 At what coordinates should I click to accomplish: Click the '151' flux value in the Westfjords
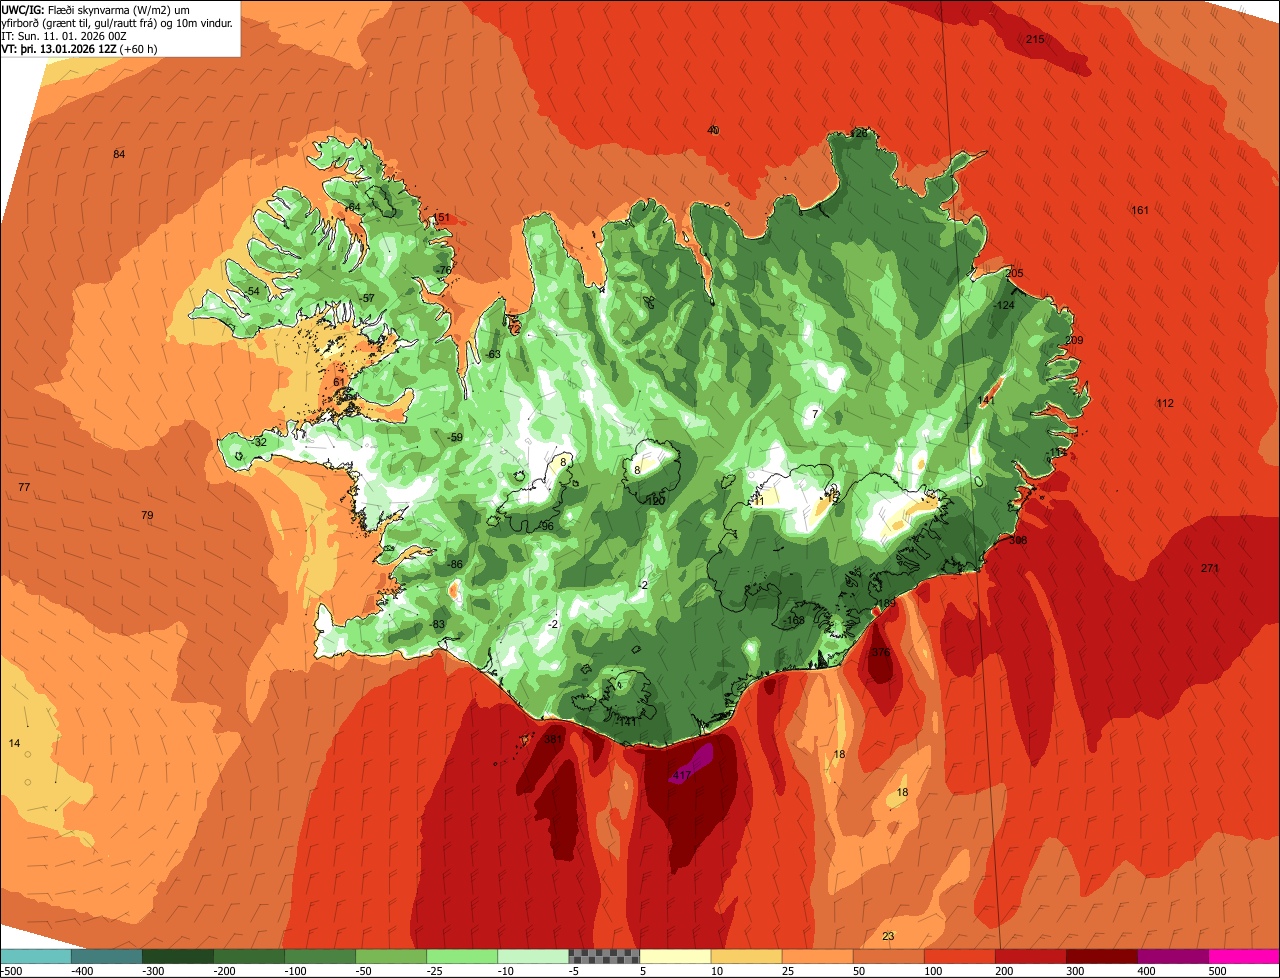[x=442, y=218]
